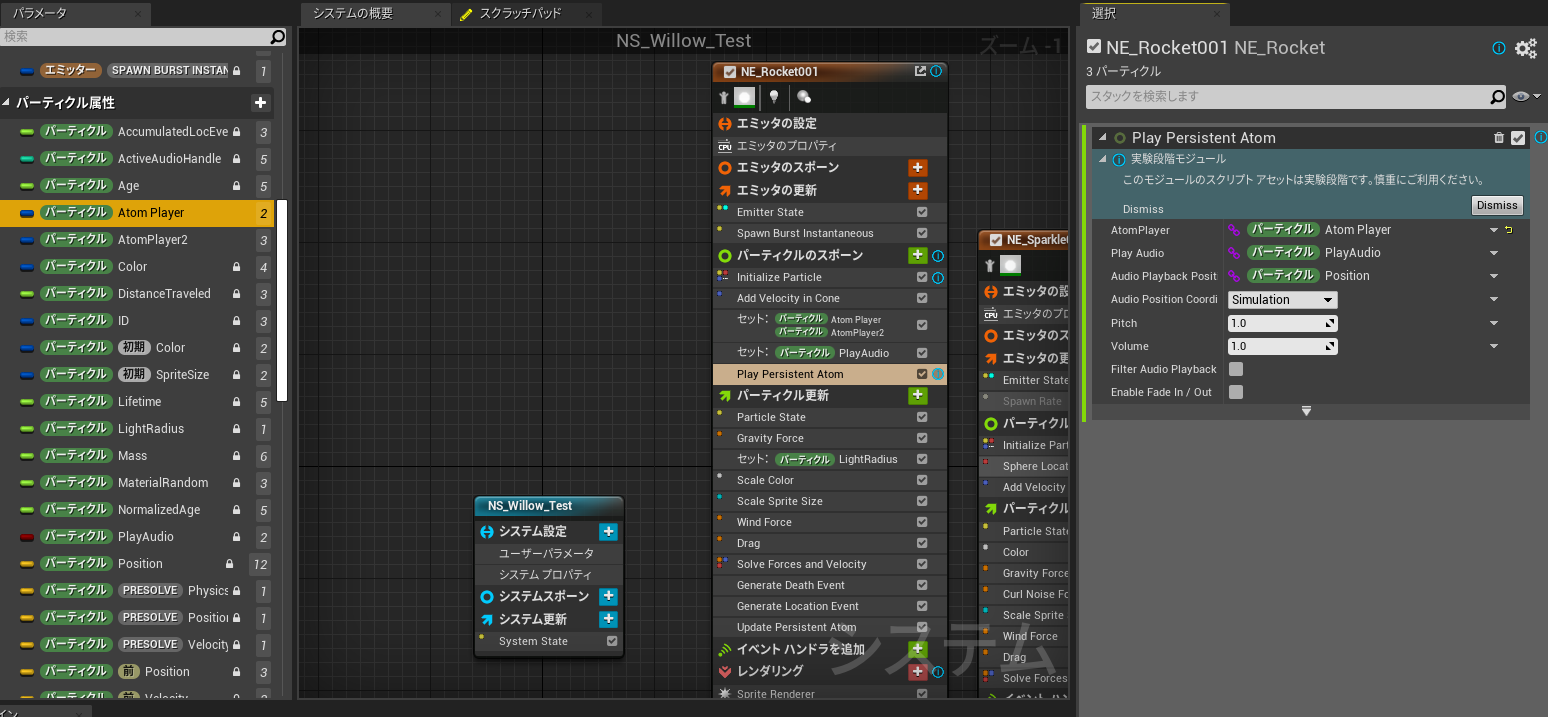This screenshot has height=717, width=1548.
Task: Add new パーティクル属性 with plus icon
Action: coord(260,103)
